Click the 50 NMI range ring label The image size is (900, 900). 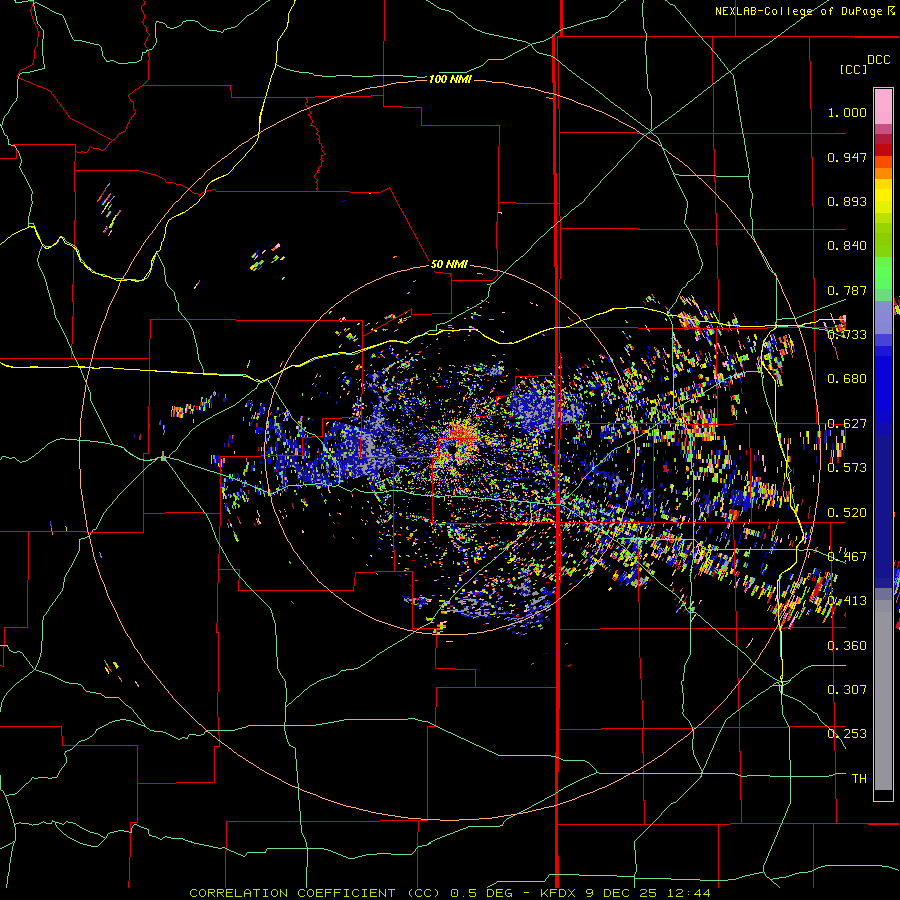point(449,264)
